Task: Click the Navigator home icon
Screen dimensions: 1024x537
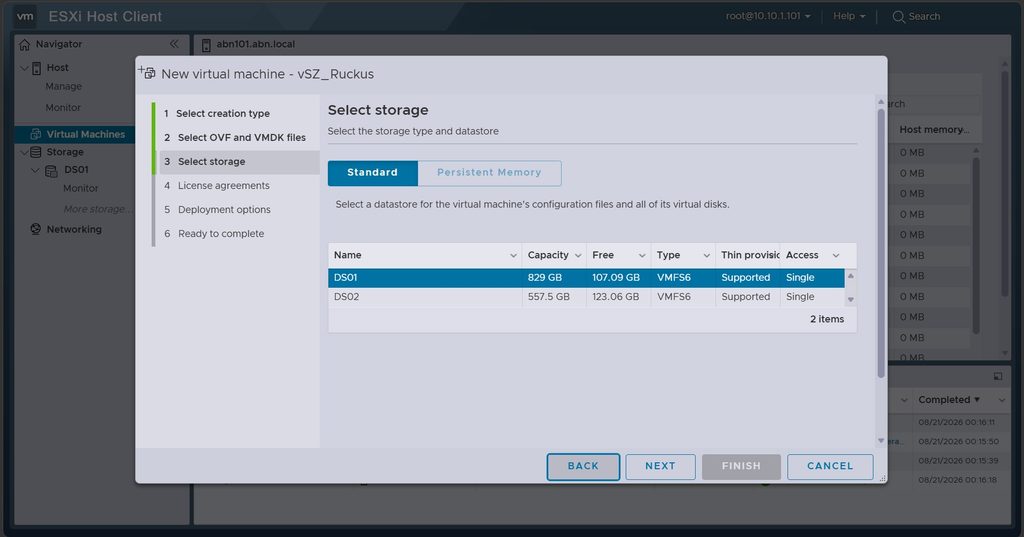Action: (x=25, y=44)
